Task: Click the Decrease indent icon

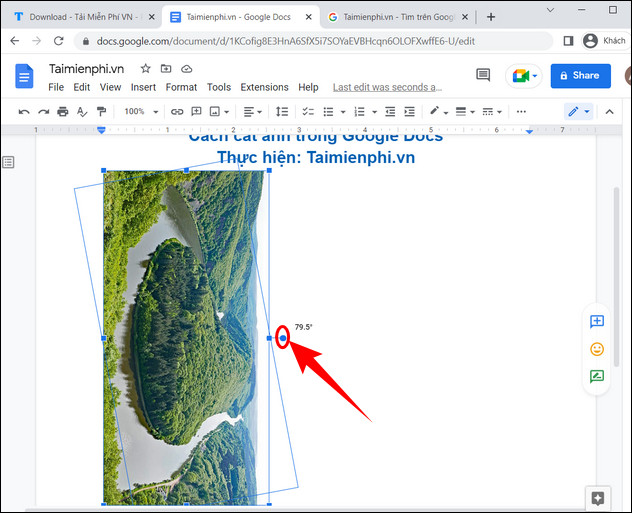Action: click(390, 112)
